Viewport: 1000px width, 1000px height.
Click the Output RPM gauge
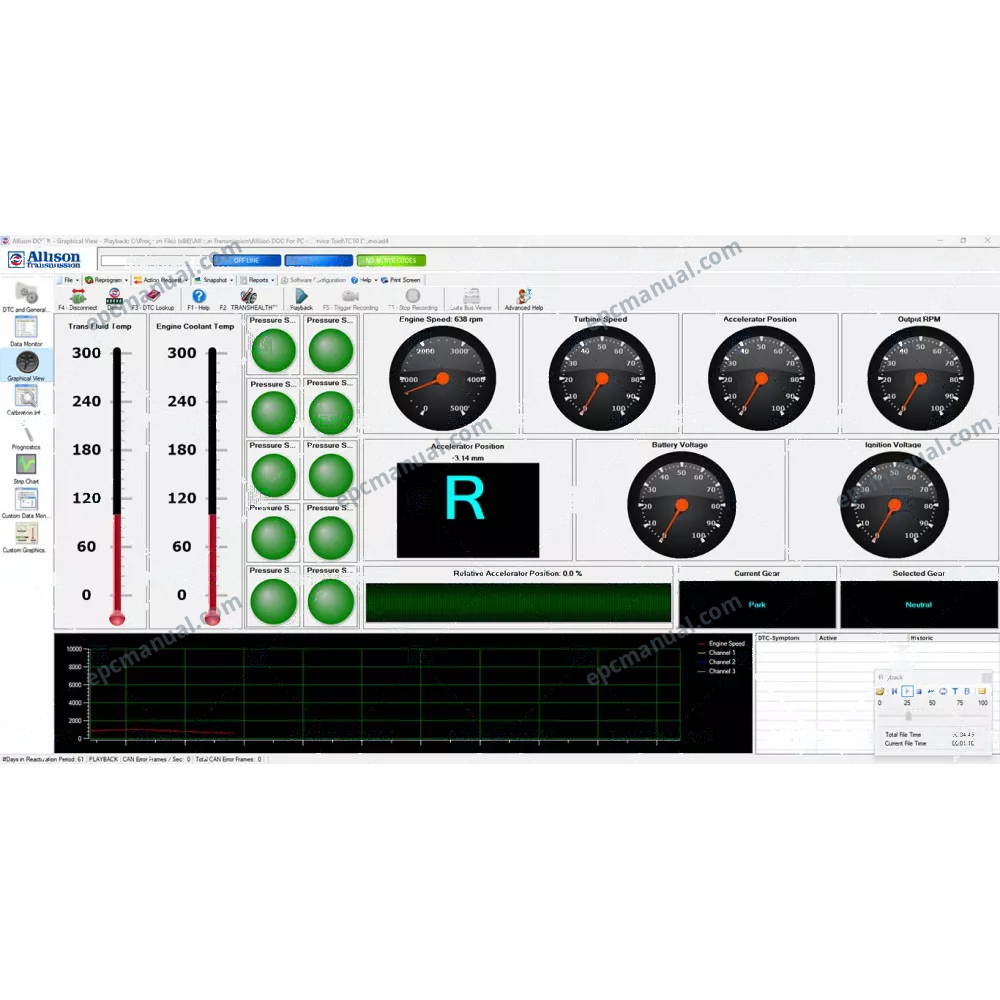920,379
